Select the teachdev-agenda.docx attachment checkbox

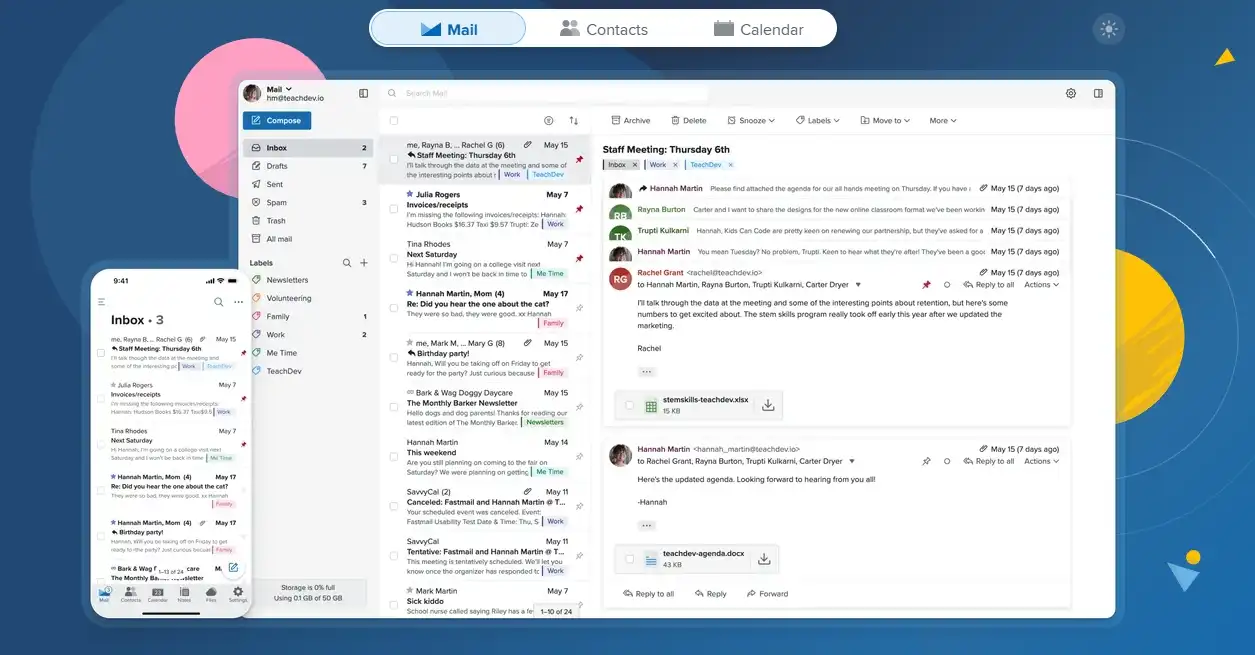click(x=629, y=559)
